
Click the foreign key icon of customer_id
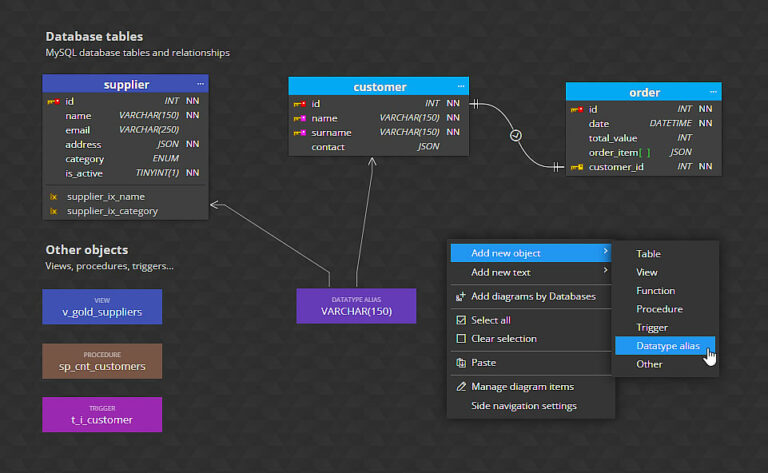[x=576, y=167]
